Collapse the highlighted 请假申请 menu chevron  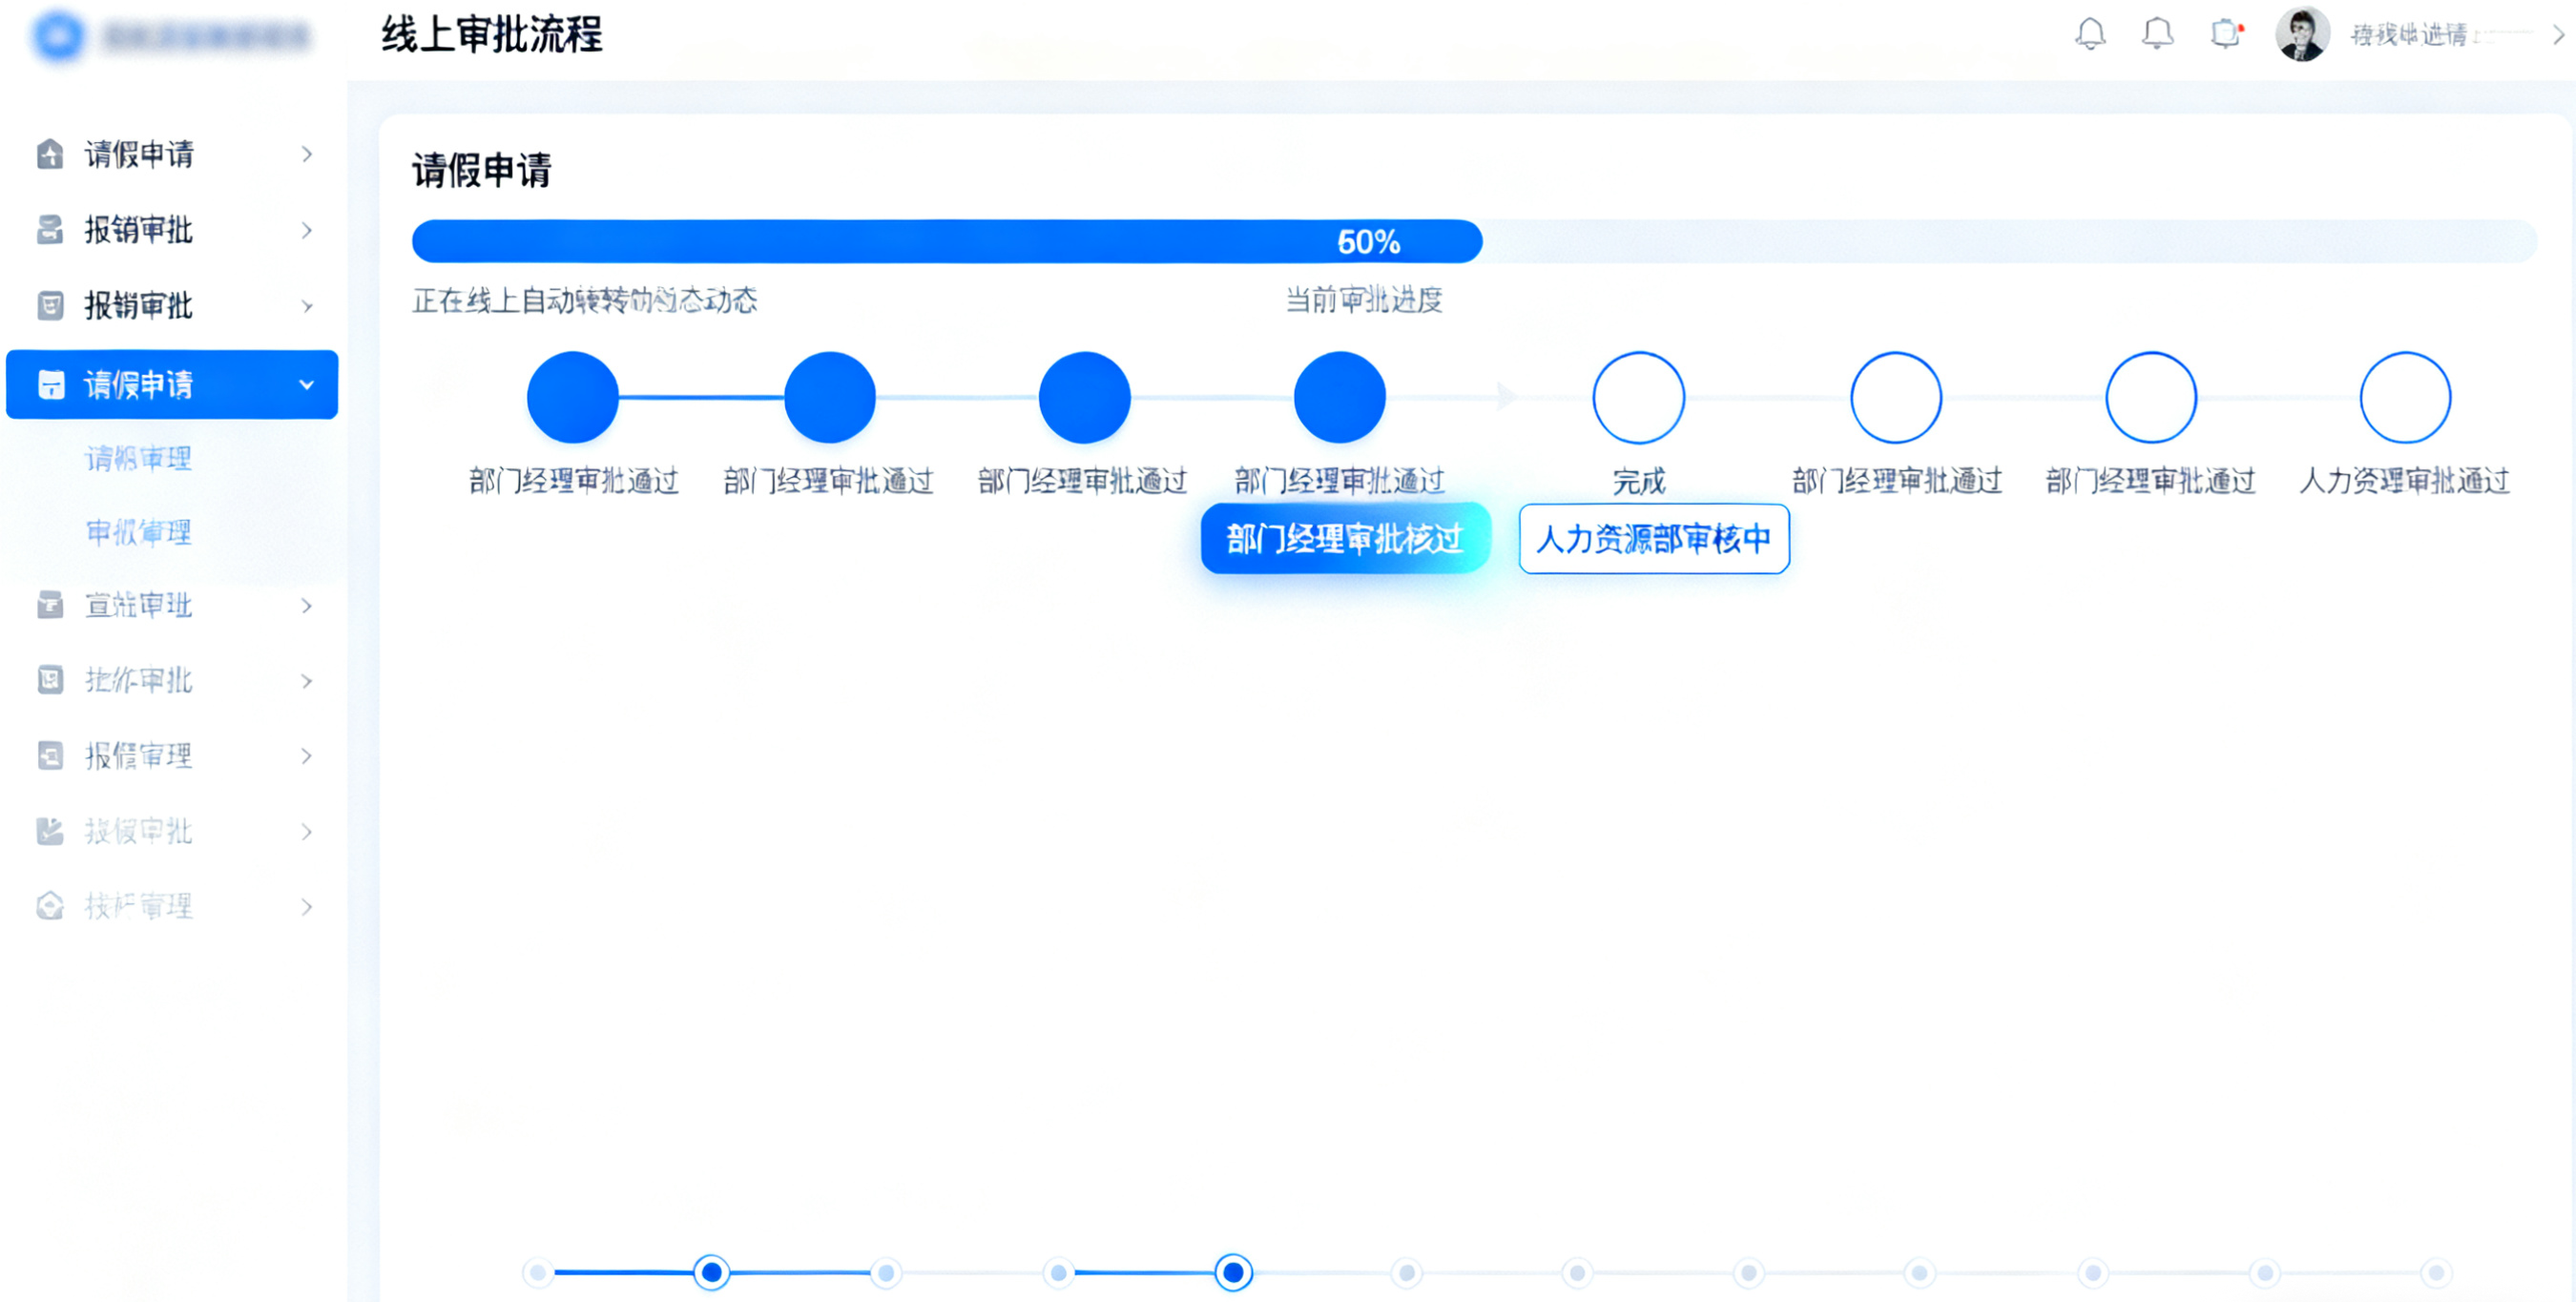point(306,385)
